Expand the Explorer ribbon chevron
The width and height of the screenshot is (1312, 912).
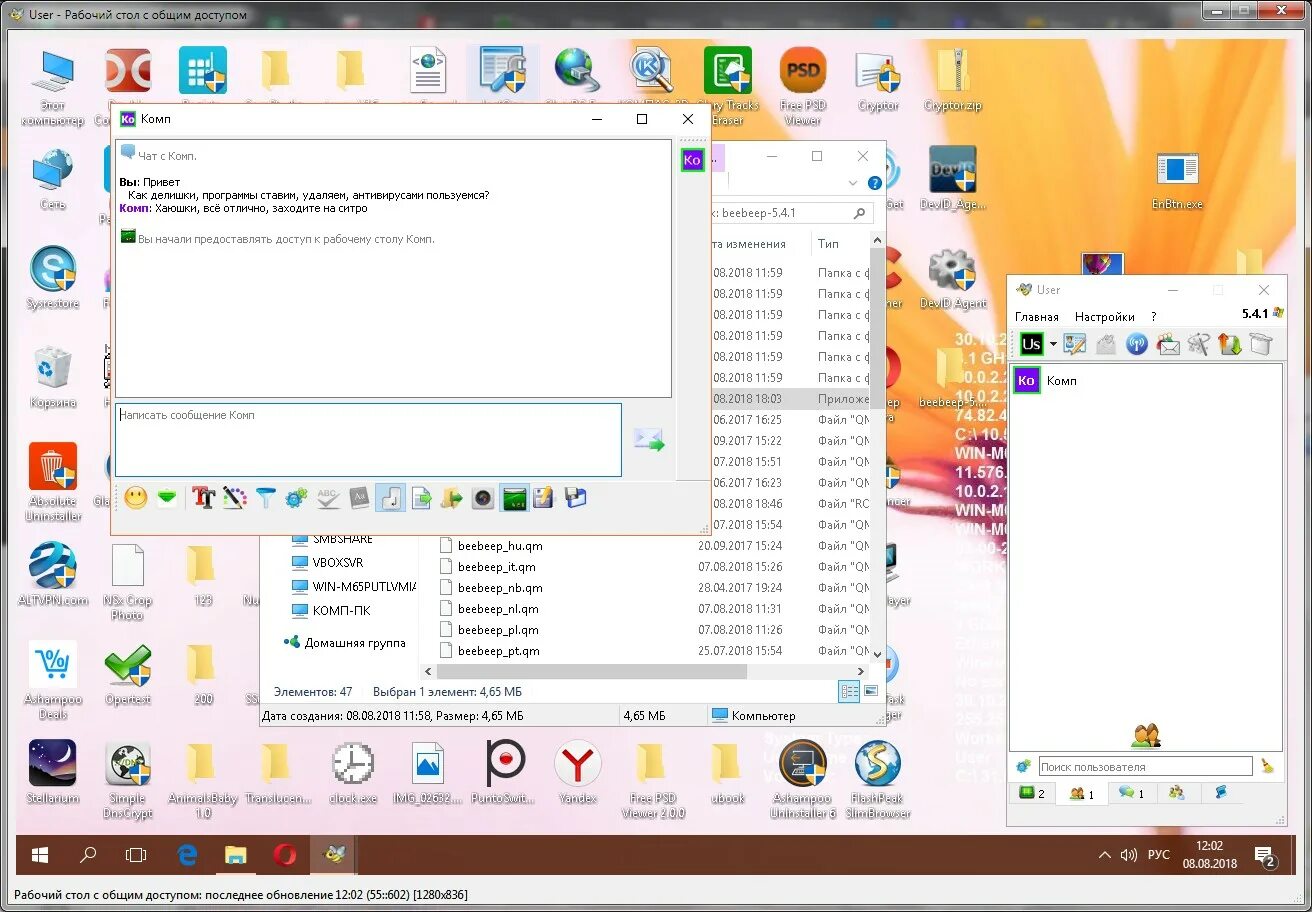coord(853,183)
